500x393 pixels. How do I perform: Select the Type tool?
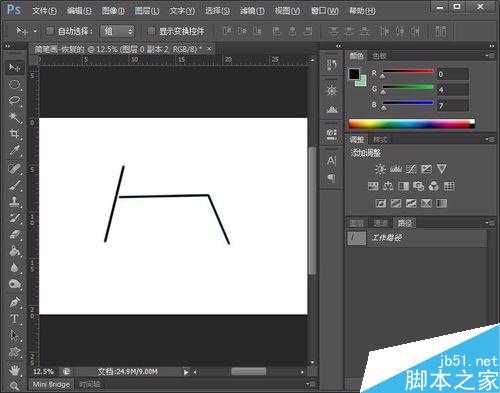14,319
